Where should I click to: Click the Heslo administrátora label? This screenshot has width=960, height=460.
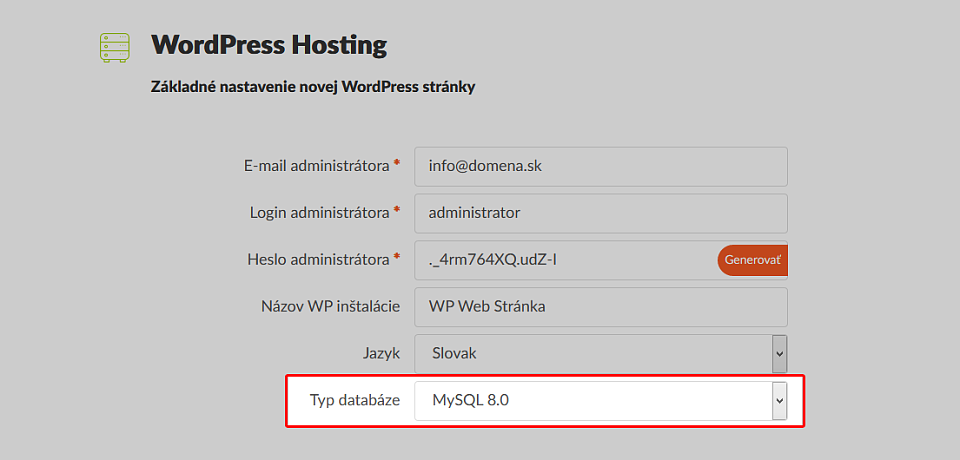tap(318, 259)
